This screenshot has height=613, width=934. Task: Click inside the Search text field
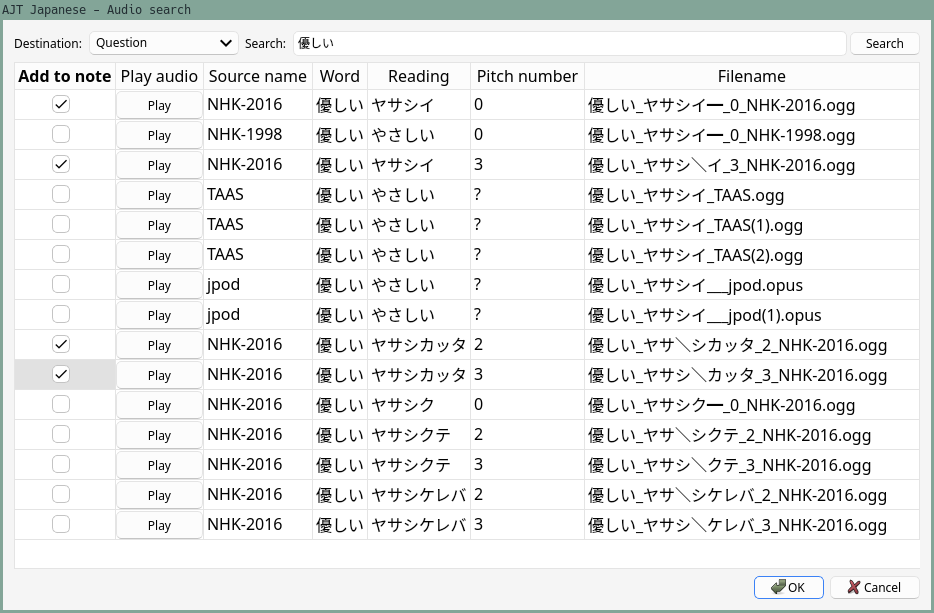(x=570, y=43)
